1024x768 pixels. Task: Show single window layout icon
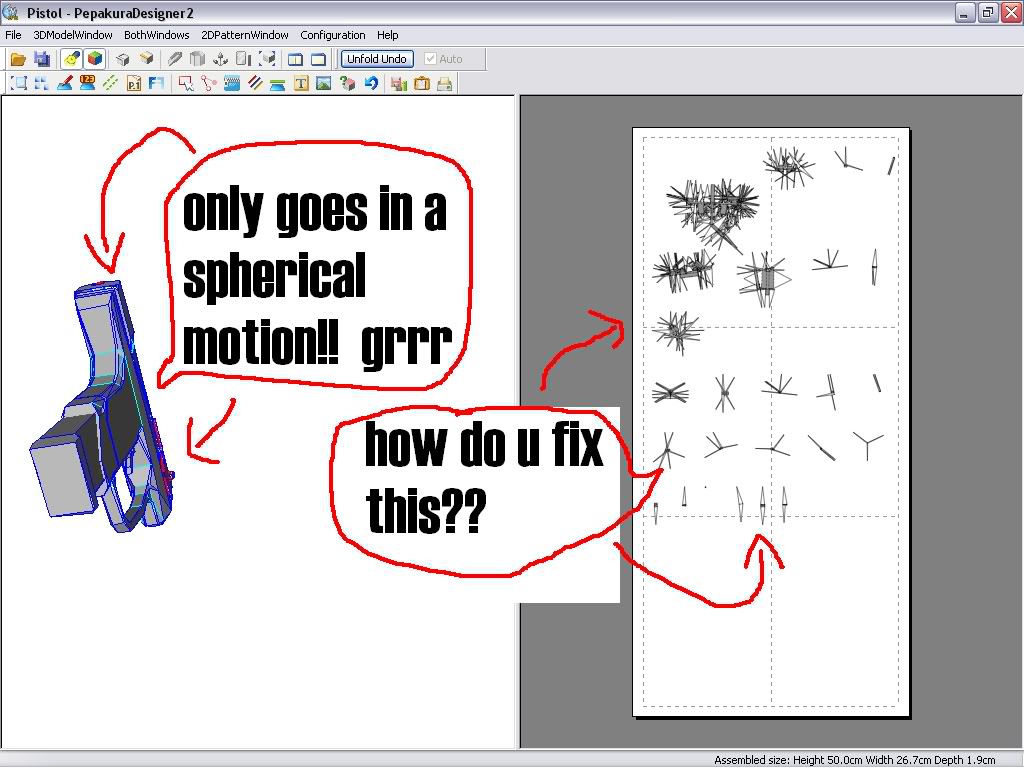319,59
